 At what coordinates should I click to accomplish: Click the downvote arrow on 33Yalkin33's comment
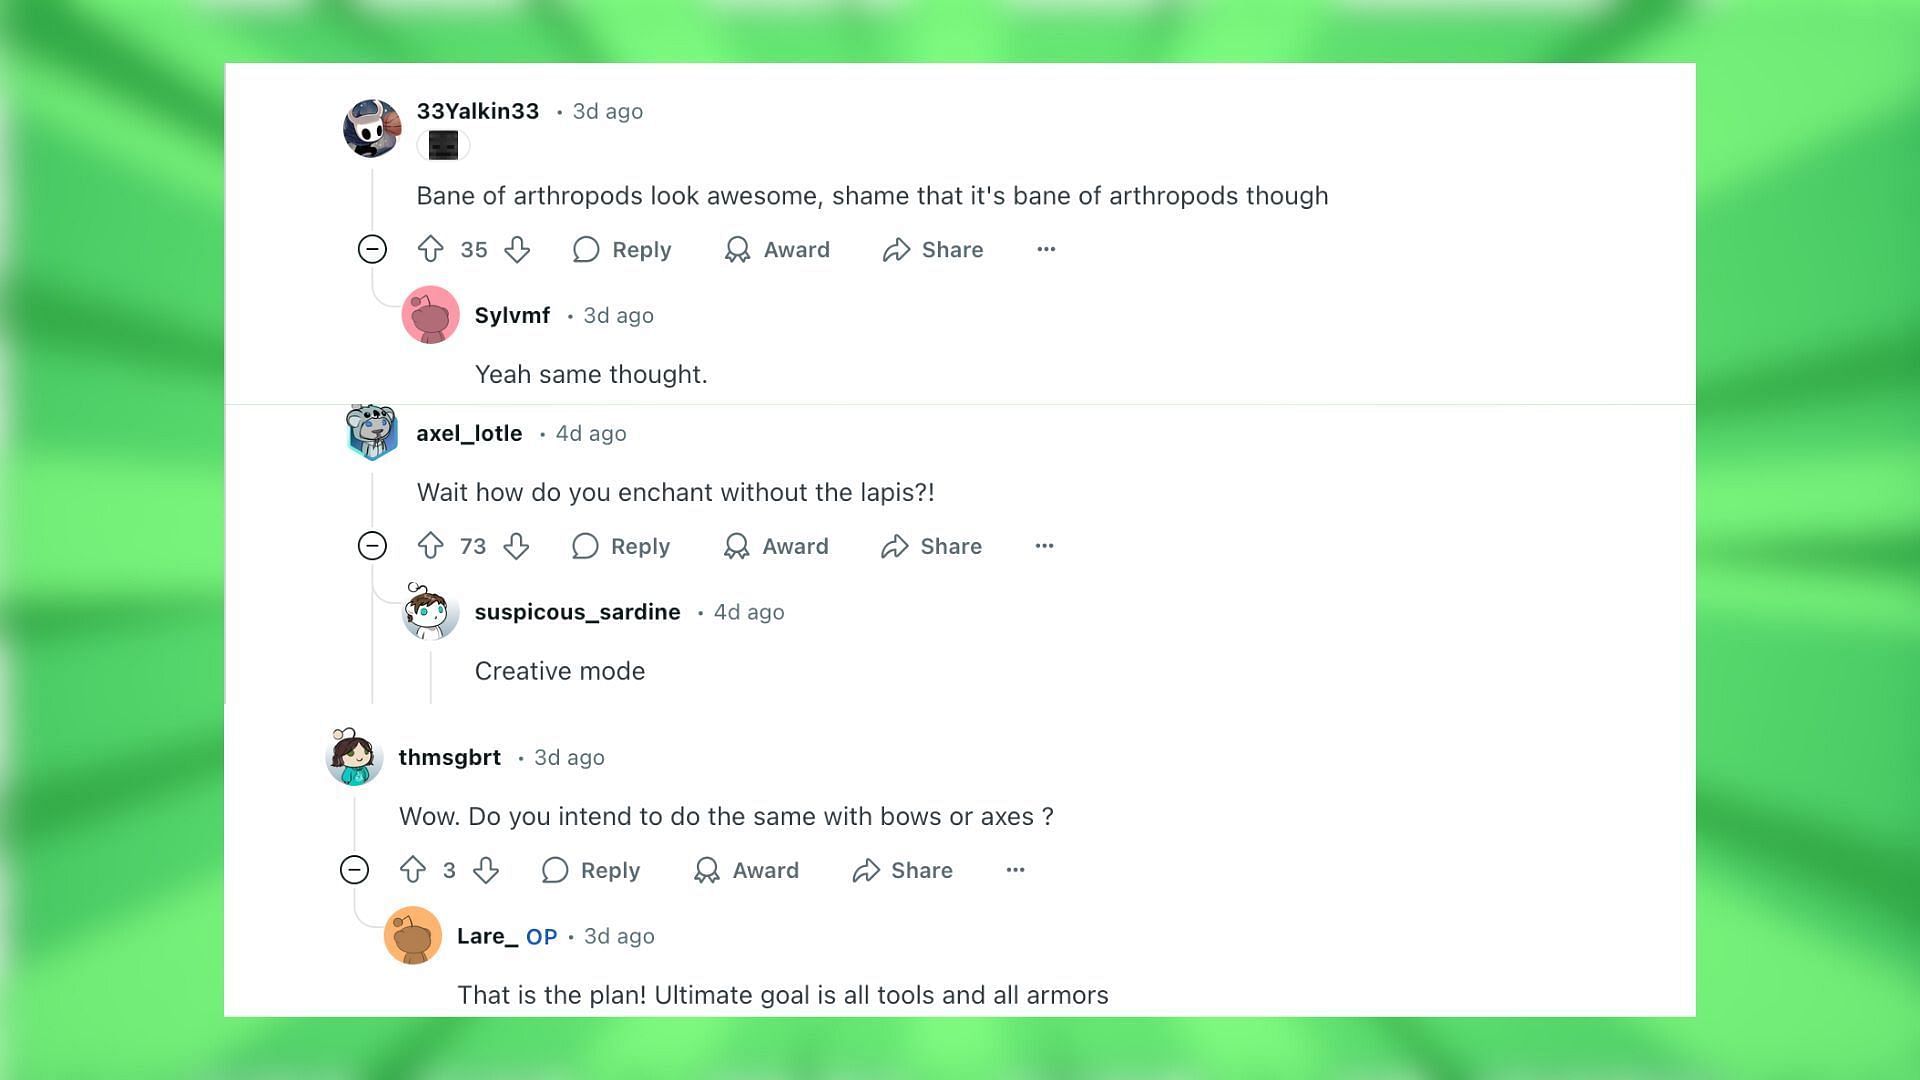[518, 249]
